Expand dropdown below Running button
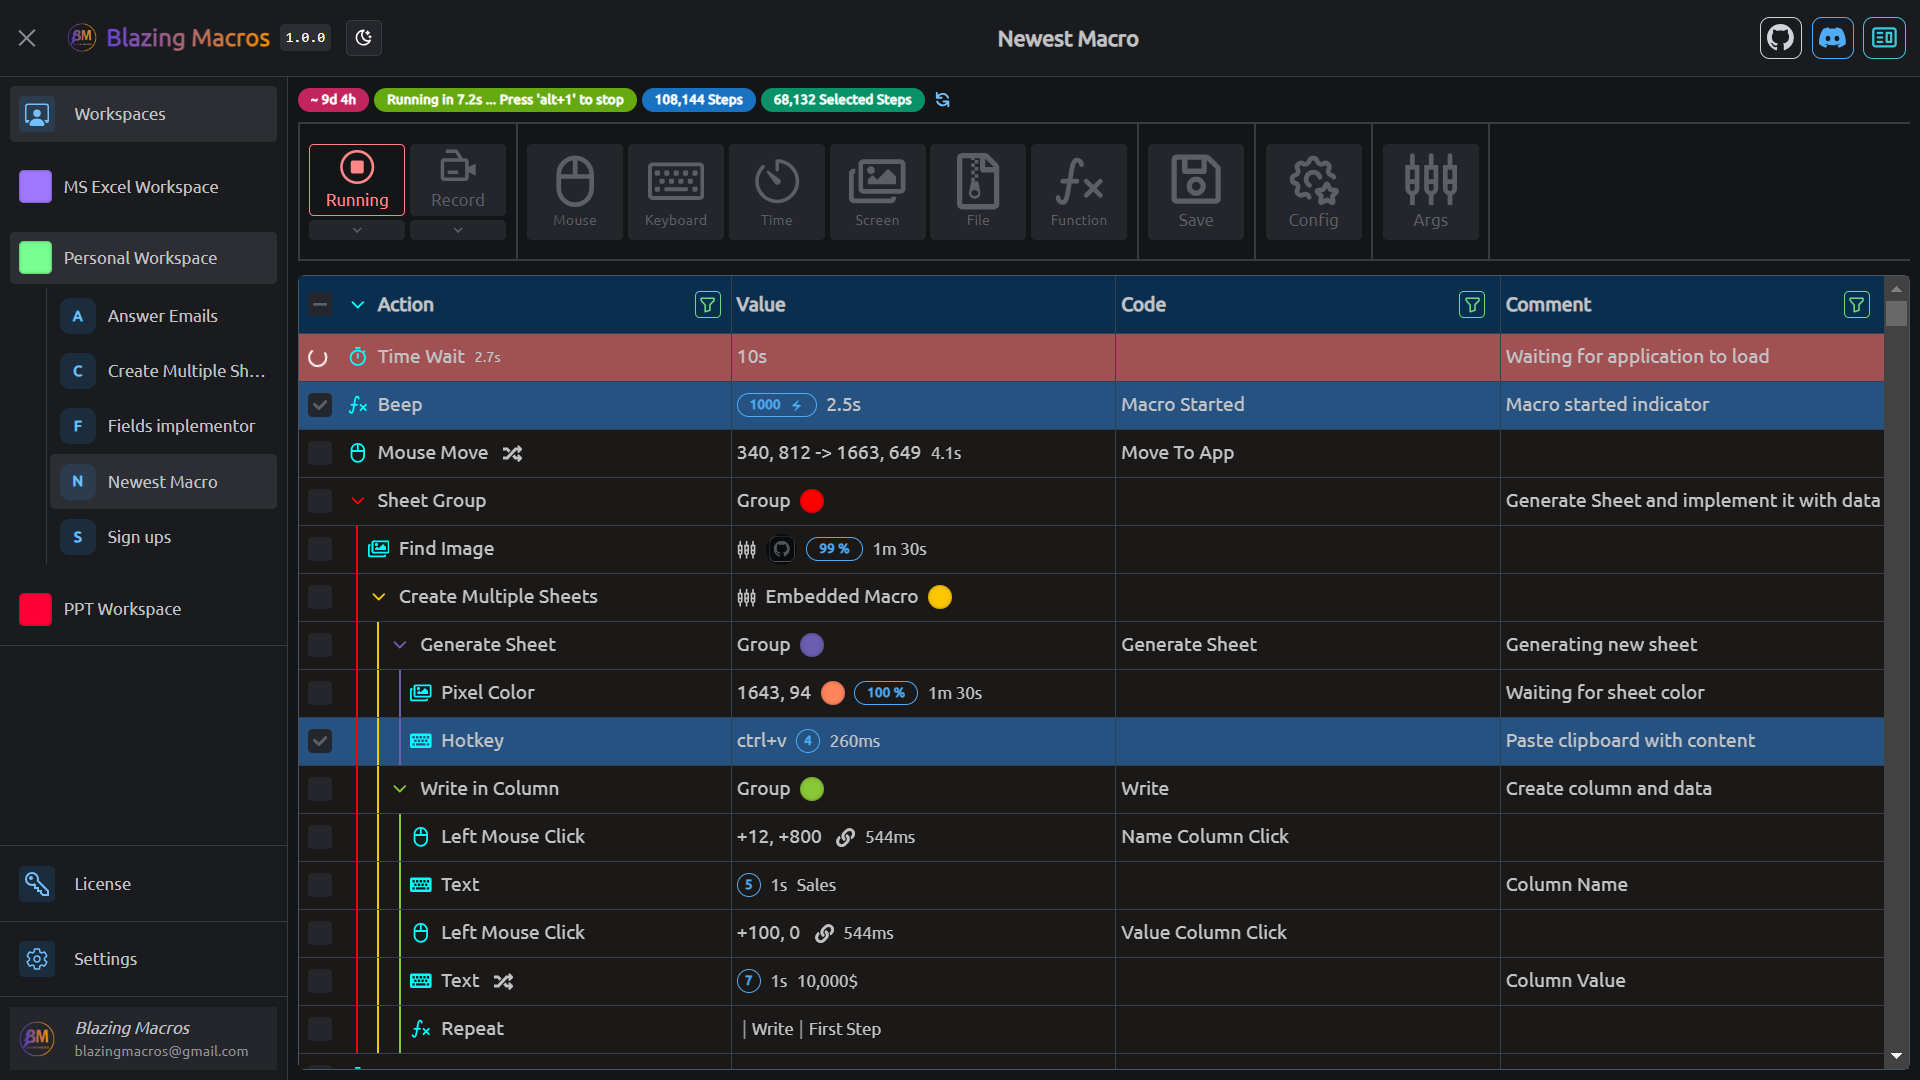1920x1080 pixels. coord(357,230)
